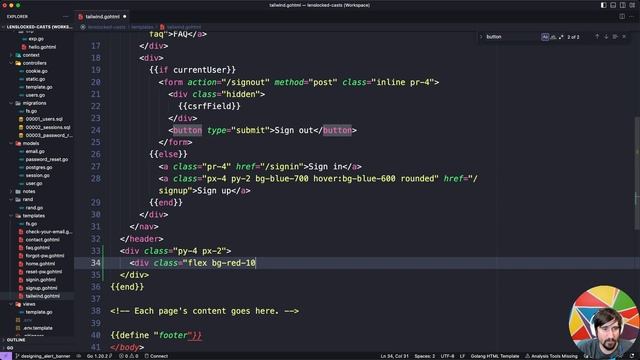This screenshot has height=360, width=640.
Task: Switch to the tailwind.gohtml editor tab
Action: click(102, 17)
